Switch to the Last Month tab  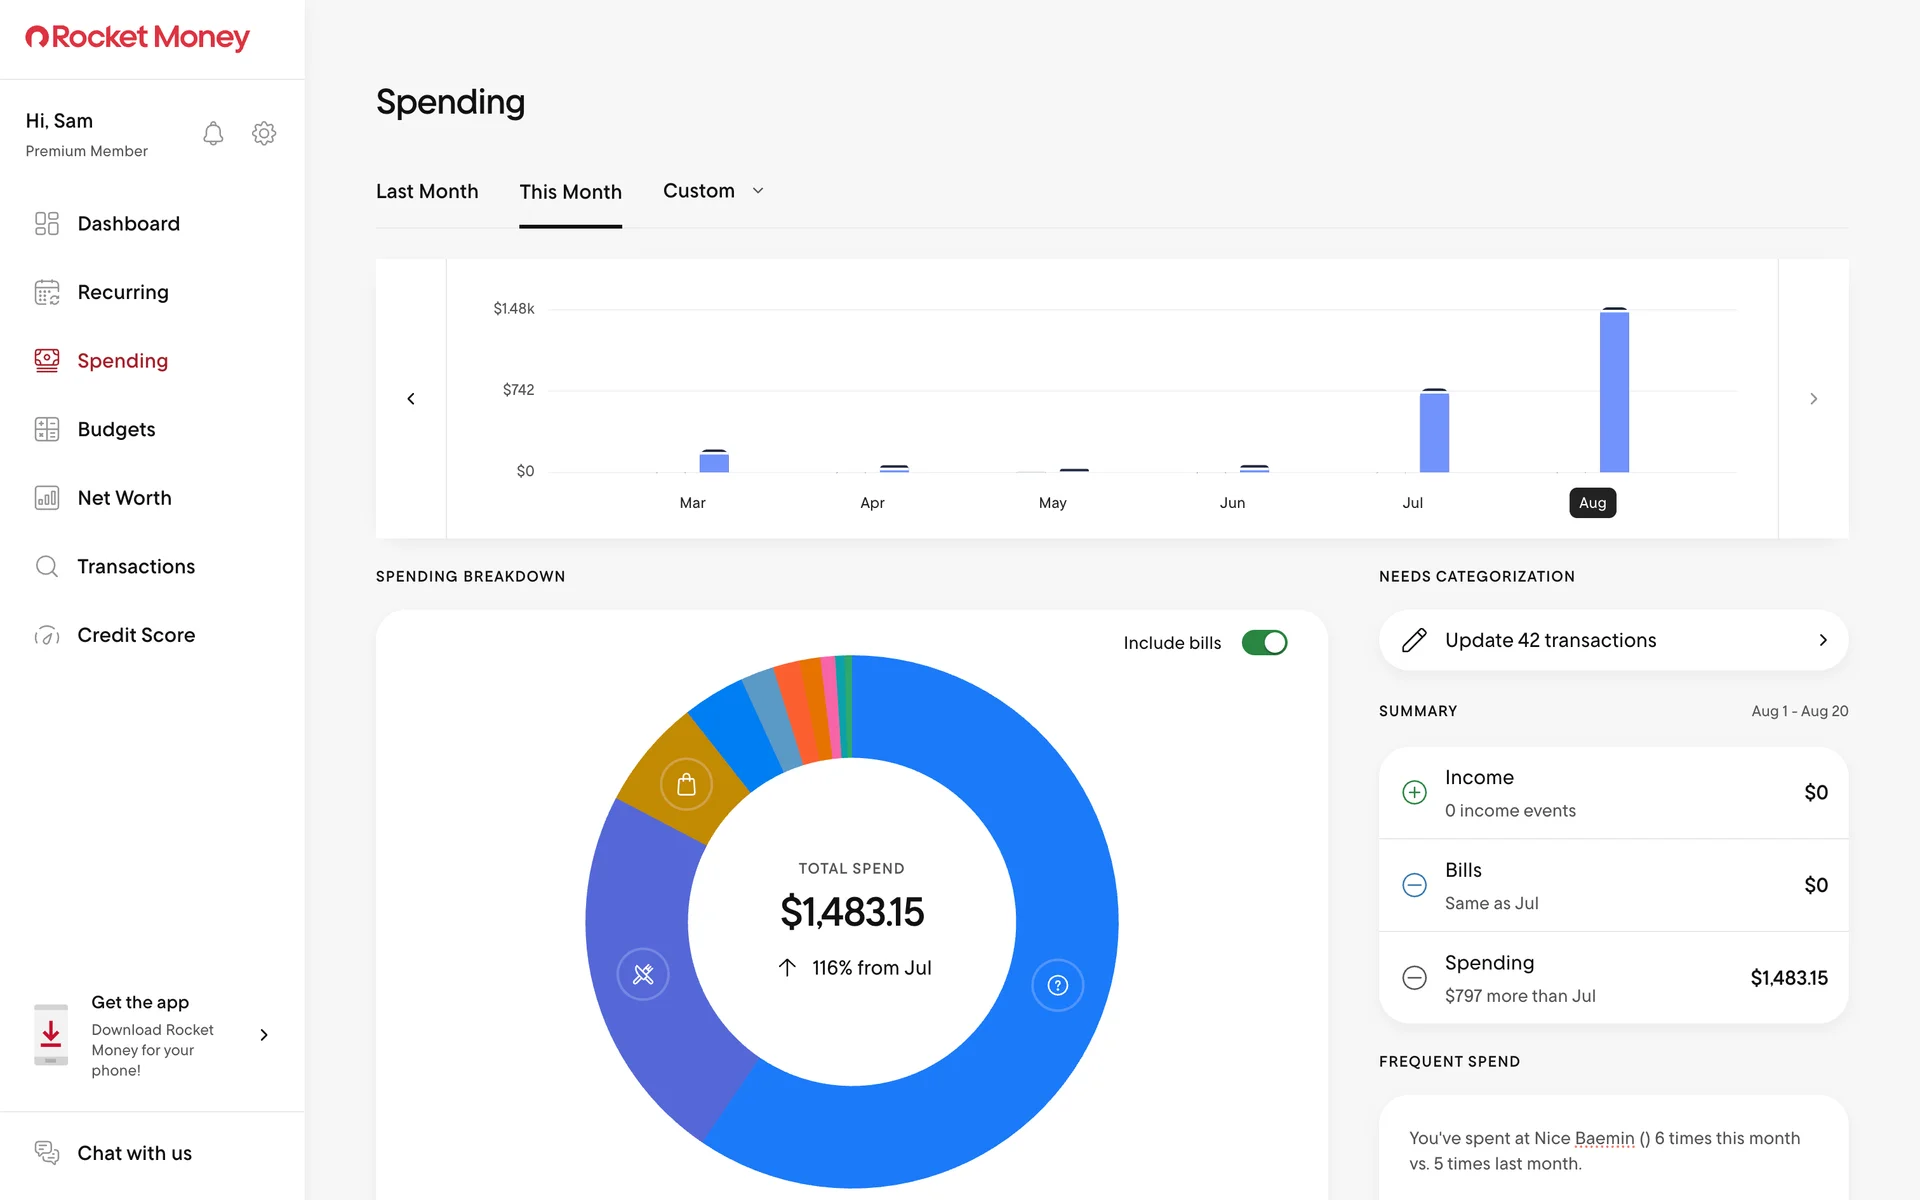[427, 191]
